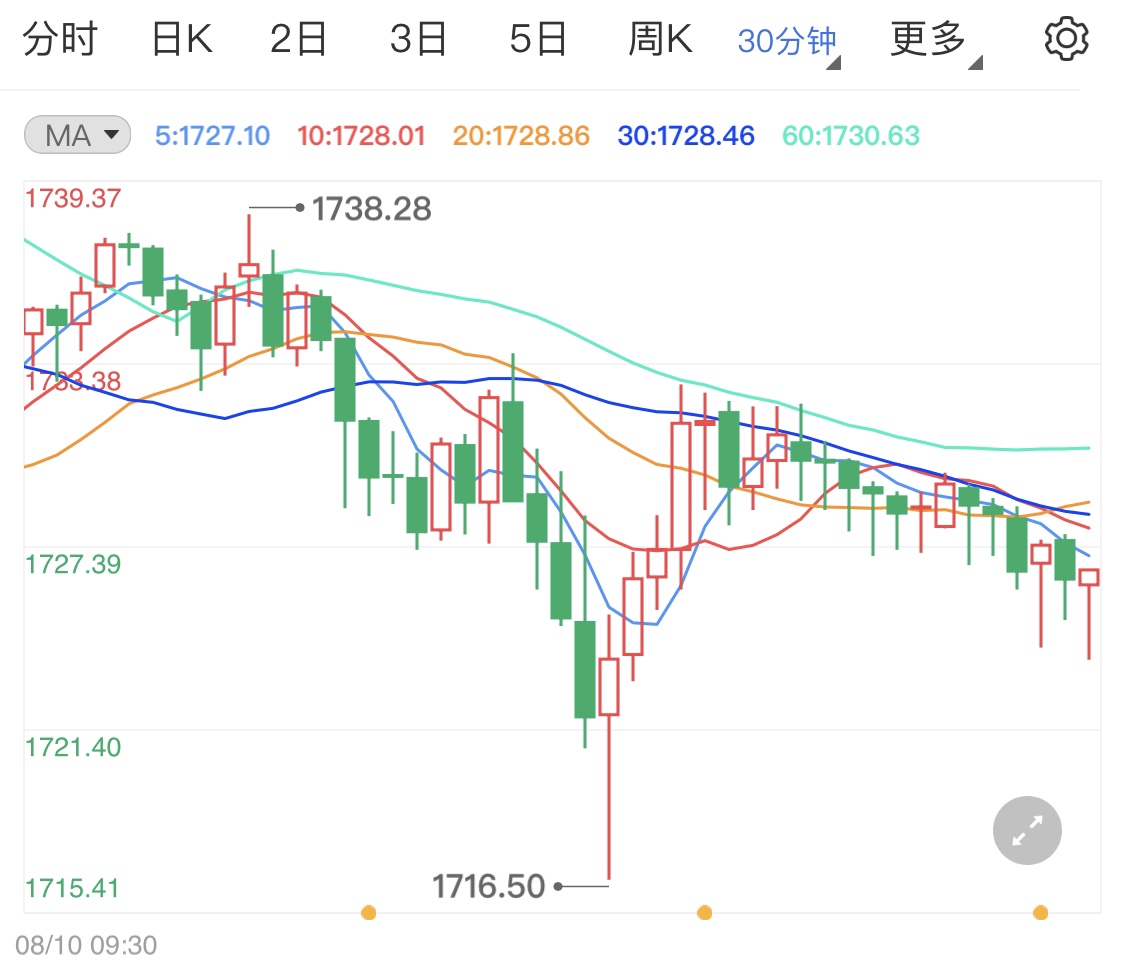Screen dimensions: 1125x975
Task: Select the red MA10 value 1728.01
Action: pyautogui.click(x=360, y=134)
